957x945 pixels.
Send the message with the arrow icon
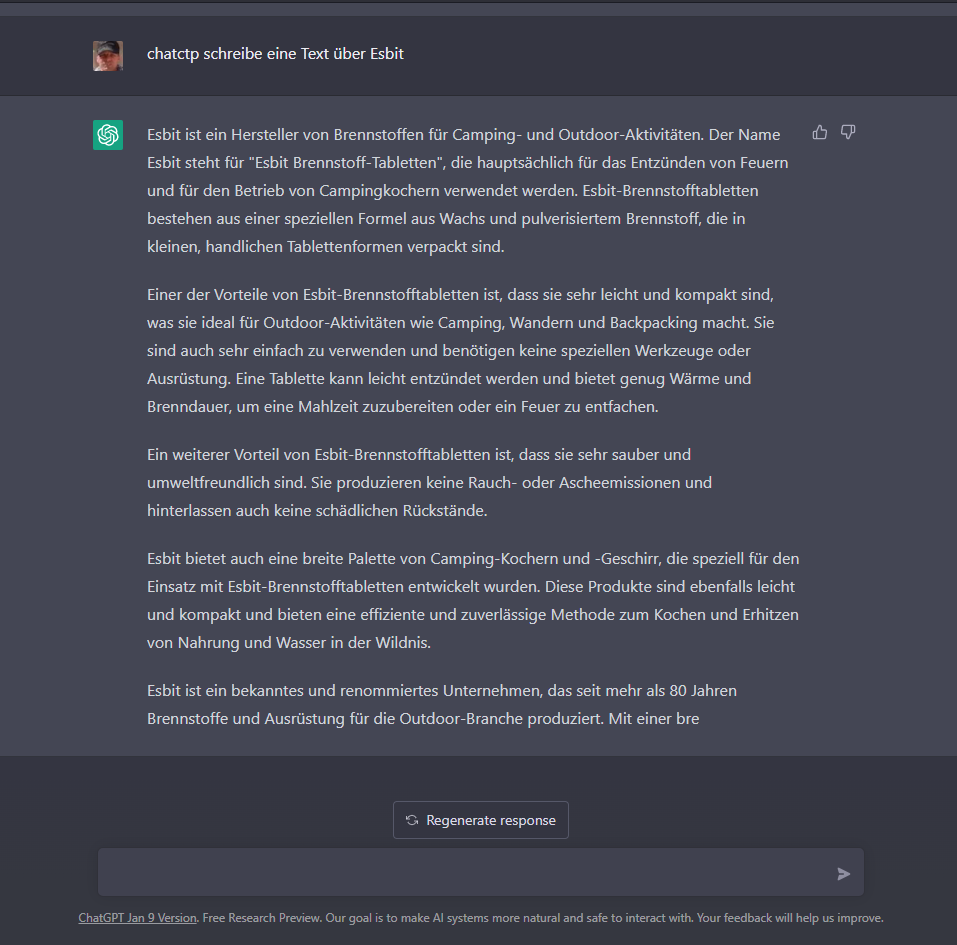click(843, 874)
